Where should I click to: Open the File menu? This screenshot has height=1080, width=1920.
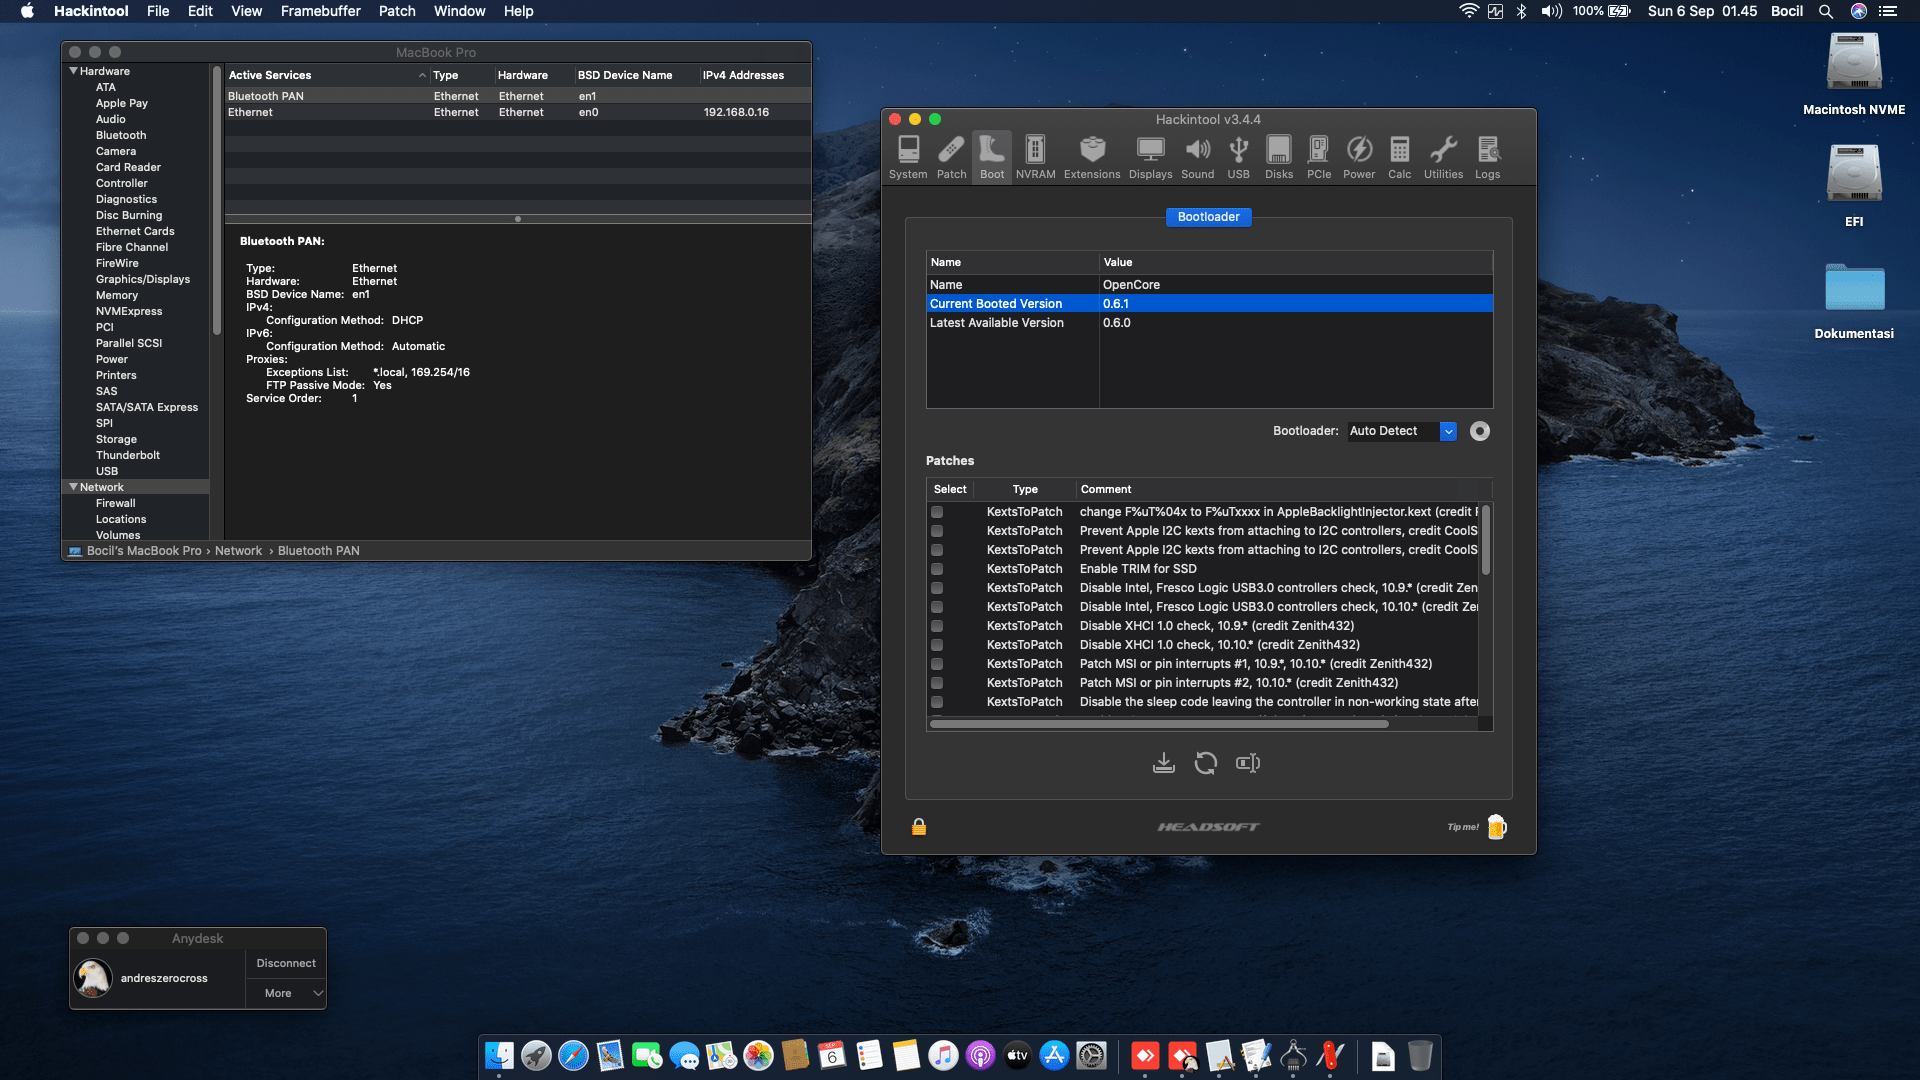pos(158,11)
